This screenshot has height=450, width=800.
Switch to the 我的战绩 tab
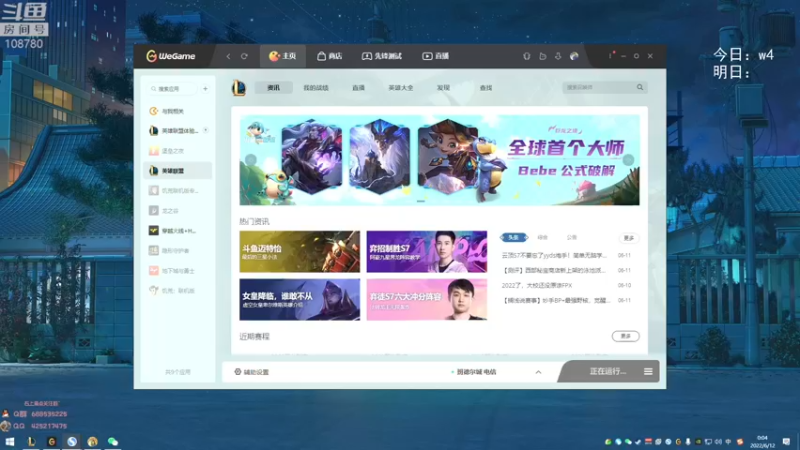pyautogui.click(x=316, y=88)
